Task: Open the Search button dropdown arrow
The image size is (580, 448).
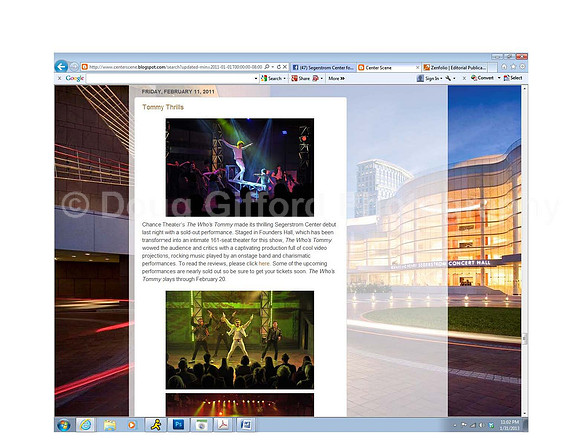Action: (284, 79)
